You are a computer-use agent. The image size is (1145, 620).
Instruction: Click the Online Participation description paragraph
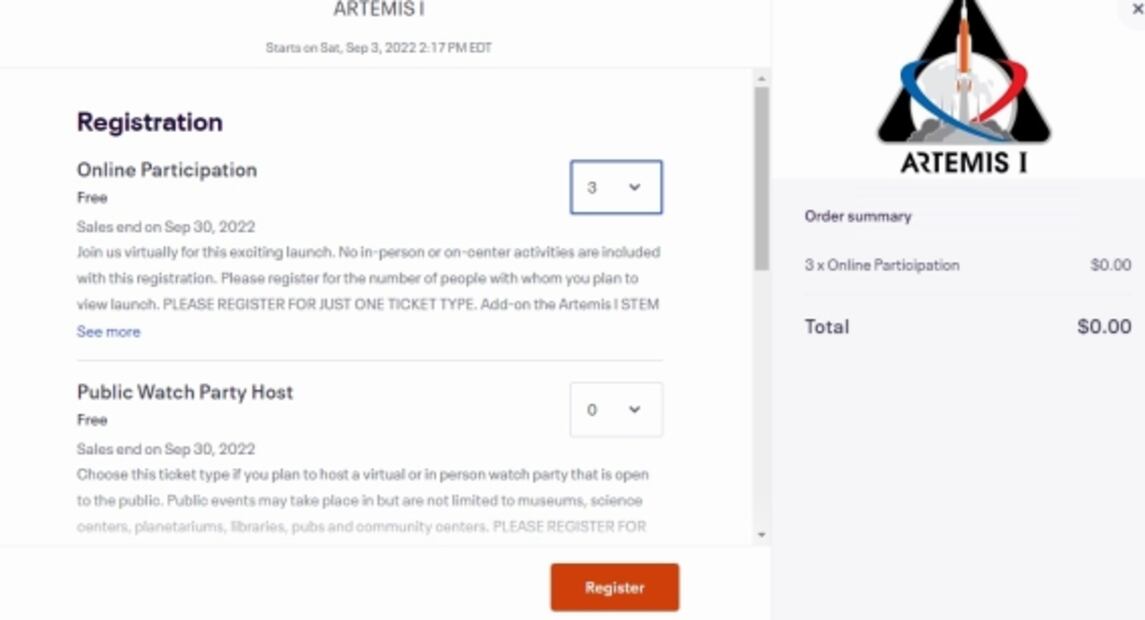pyautogui.click(x=368, y=278)
